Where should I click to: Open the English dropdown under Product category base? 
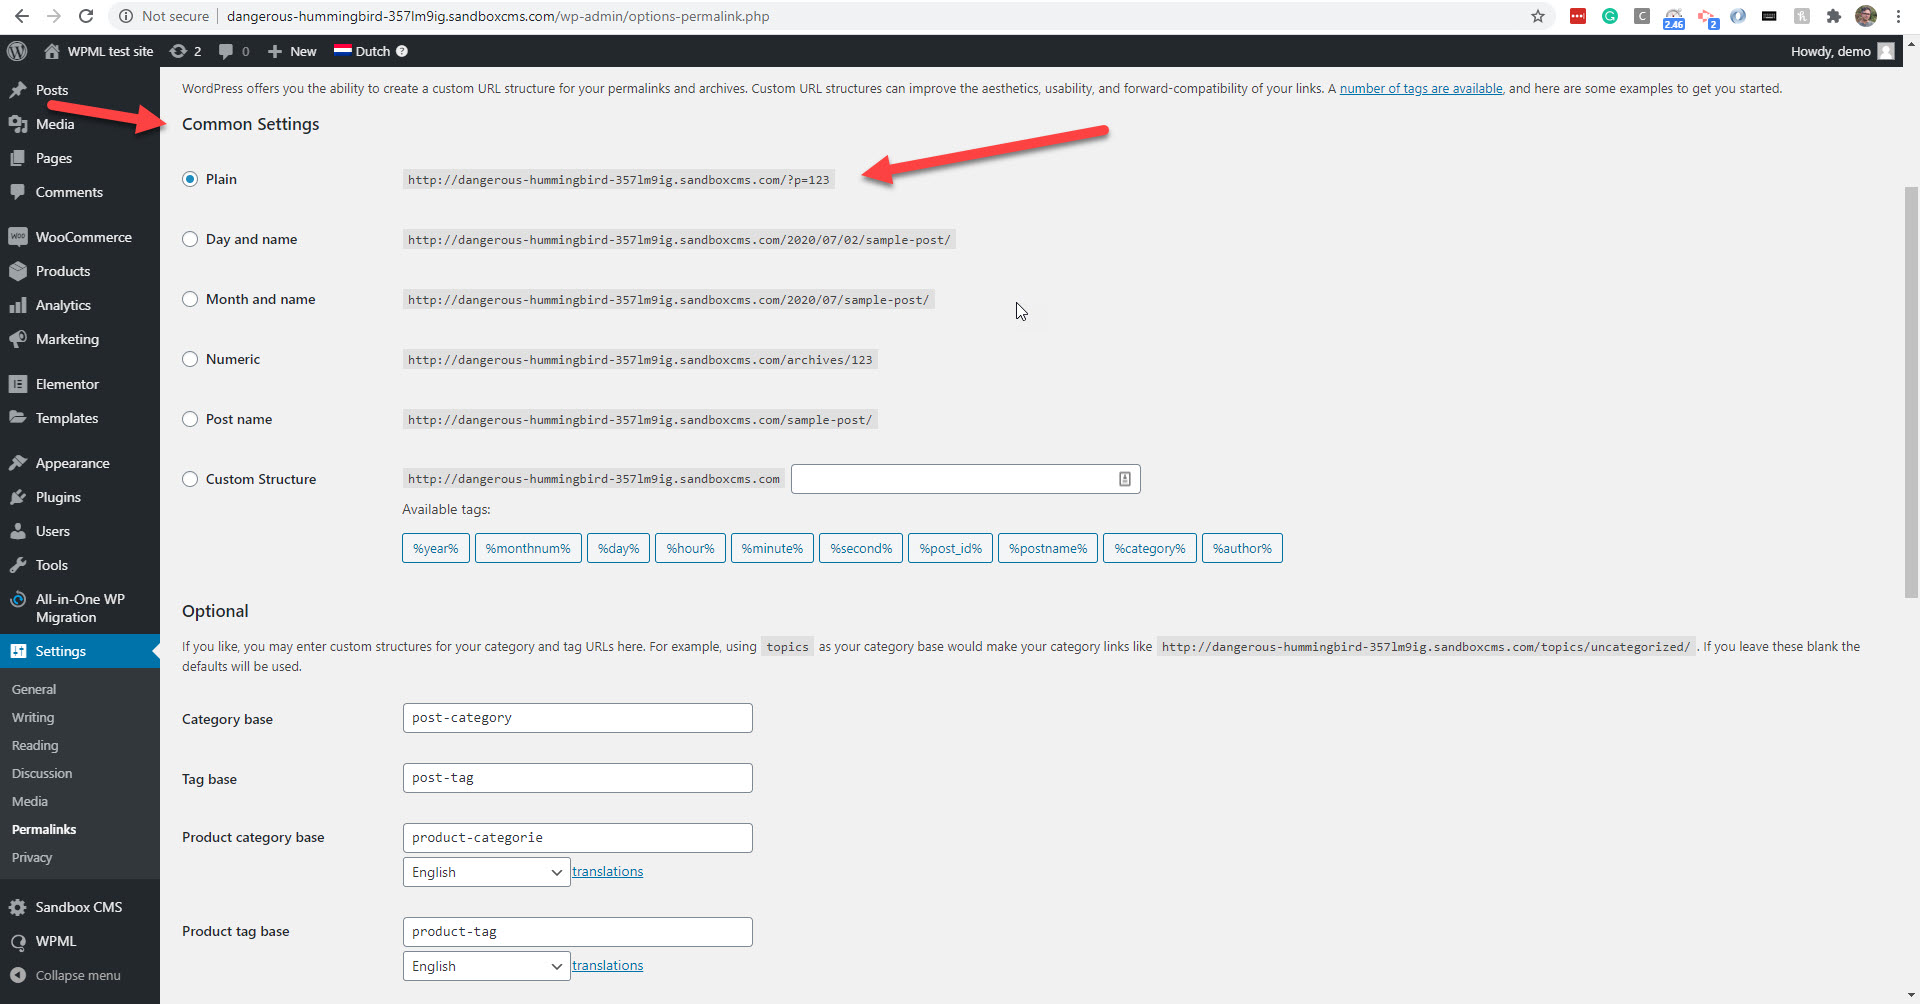tap(486, 872)
